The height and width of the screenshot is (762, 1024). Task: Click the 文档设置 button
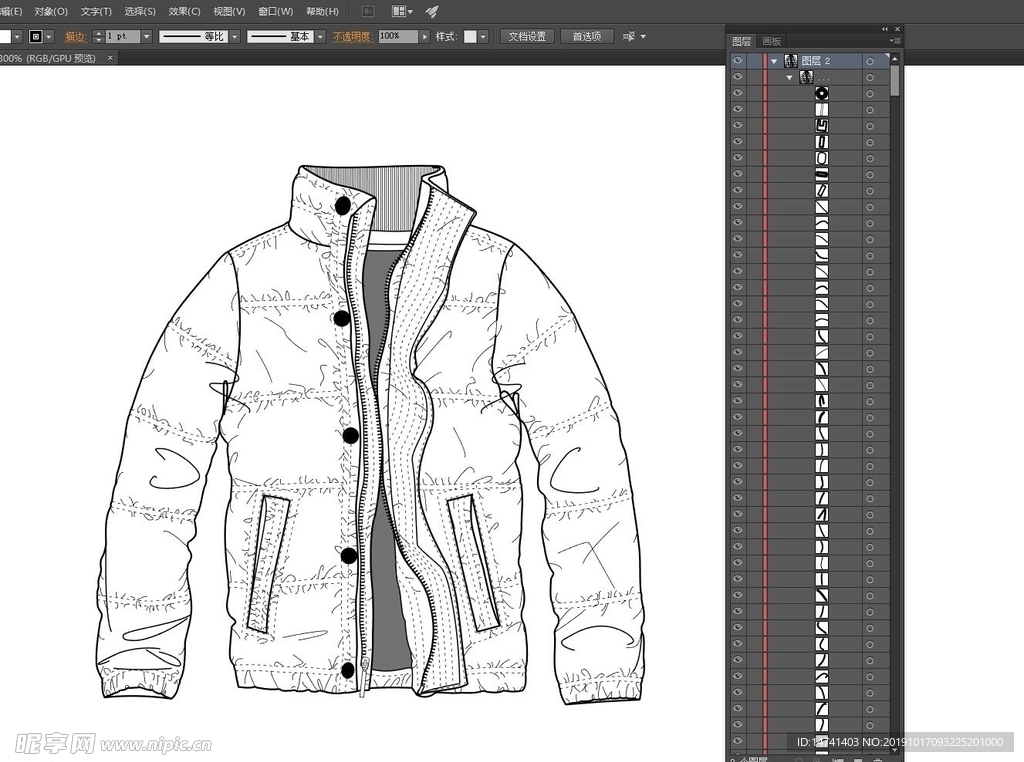[527, 36]
